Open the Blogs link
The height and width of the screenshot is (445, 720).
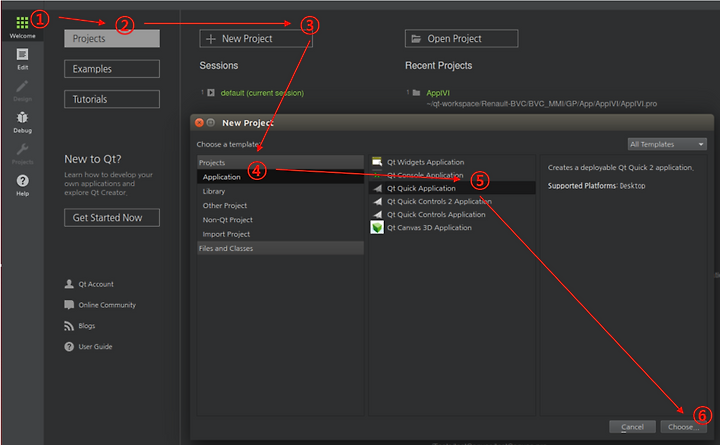[x=86, y=326]
